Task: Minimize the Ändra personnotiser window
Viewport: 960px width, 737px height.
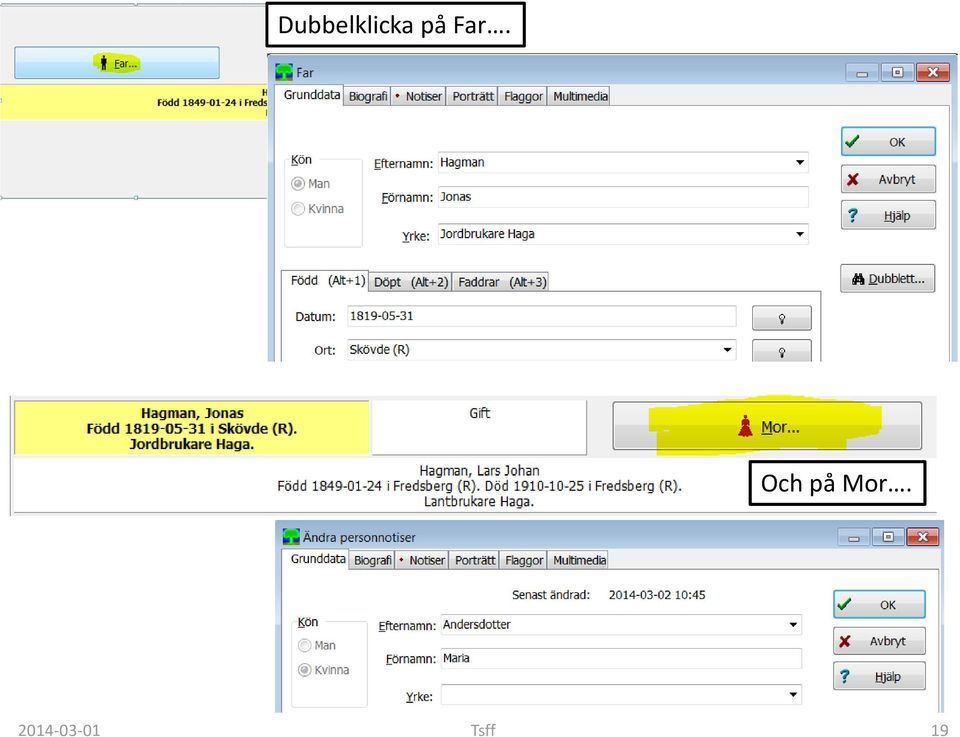Action: [x=853, y=537]
